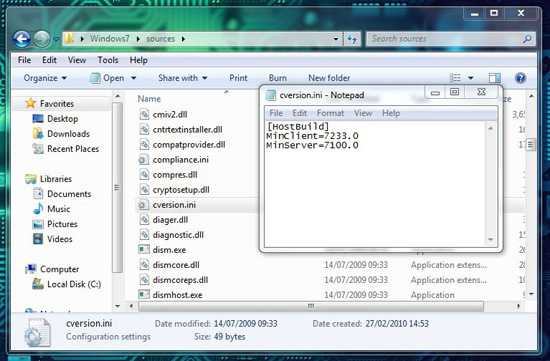Click the Forward navigation arrow

(42, 39)
